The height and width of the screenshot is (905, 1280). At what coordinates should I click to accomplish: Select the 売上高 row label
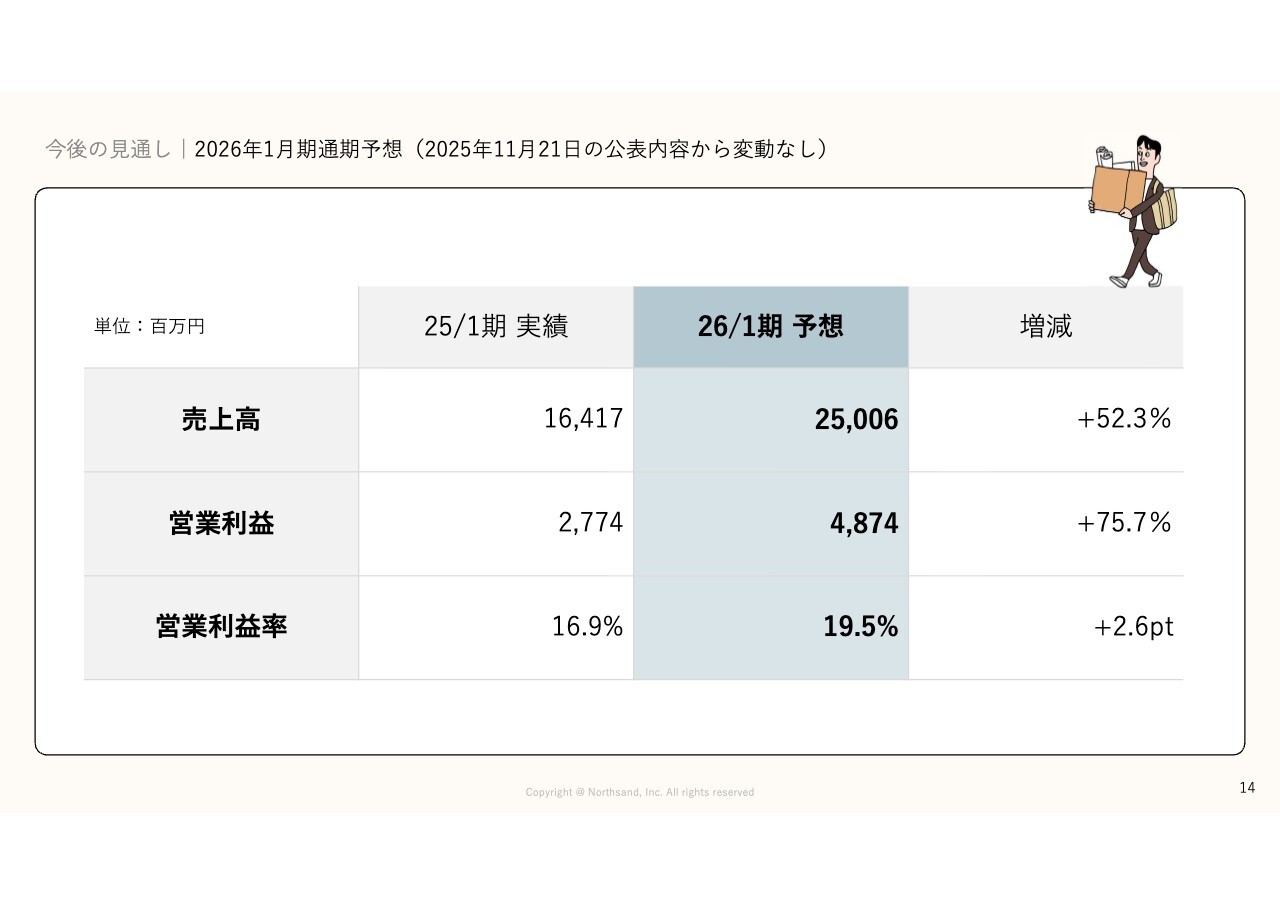point(221,420)
